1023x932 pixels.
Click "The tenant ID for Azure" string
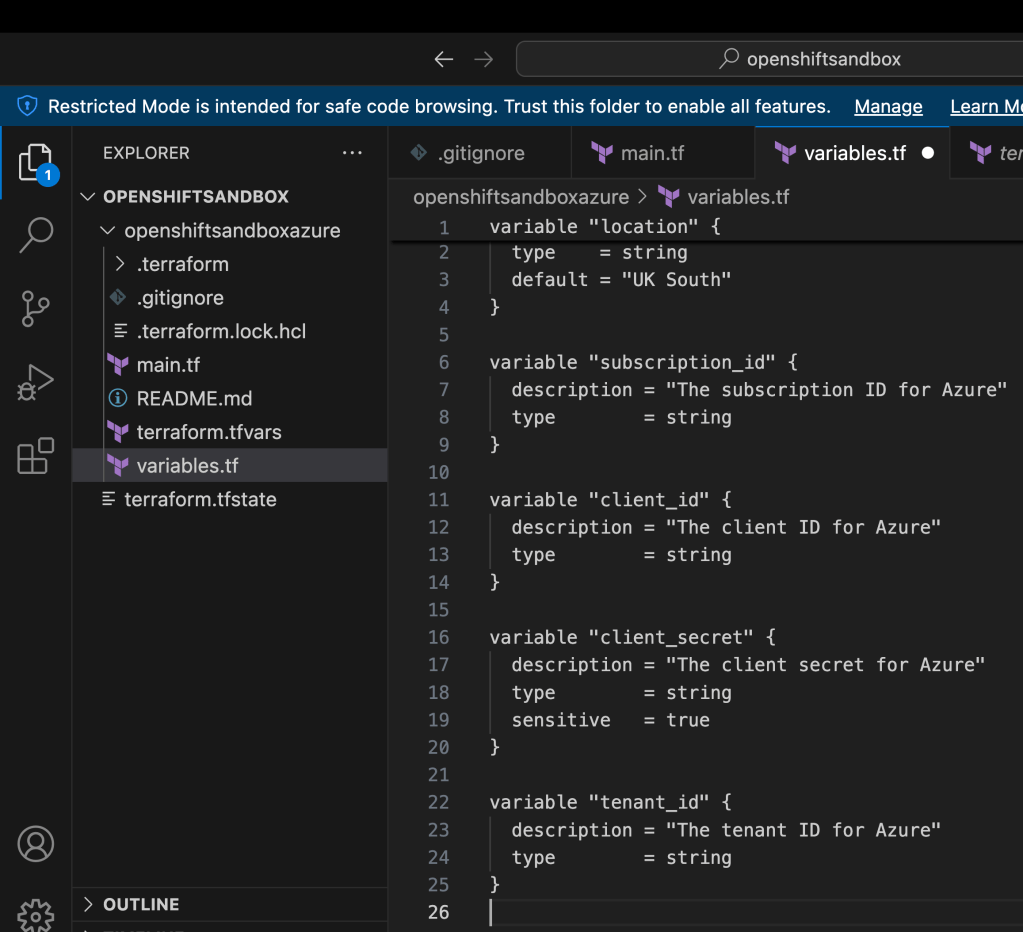tap(803, 830)
